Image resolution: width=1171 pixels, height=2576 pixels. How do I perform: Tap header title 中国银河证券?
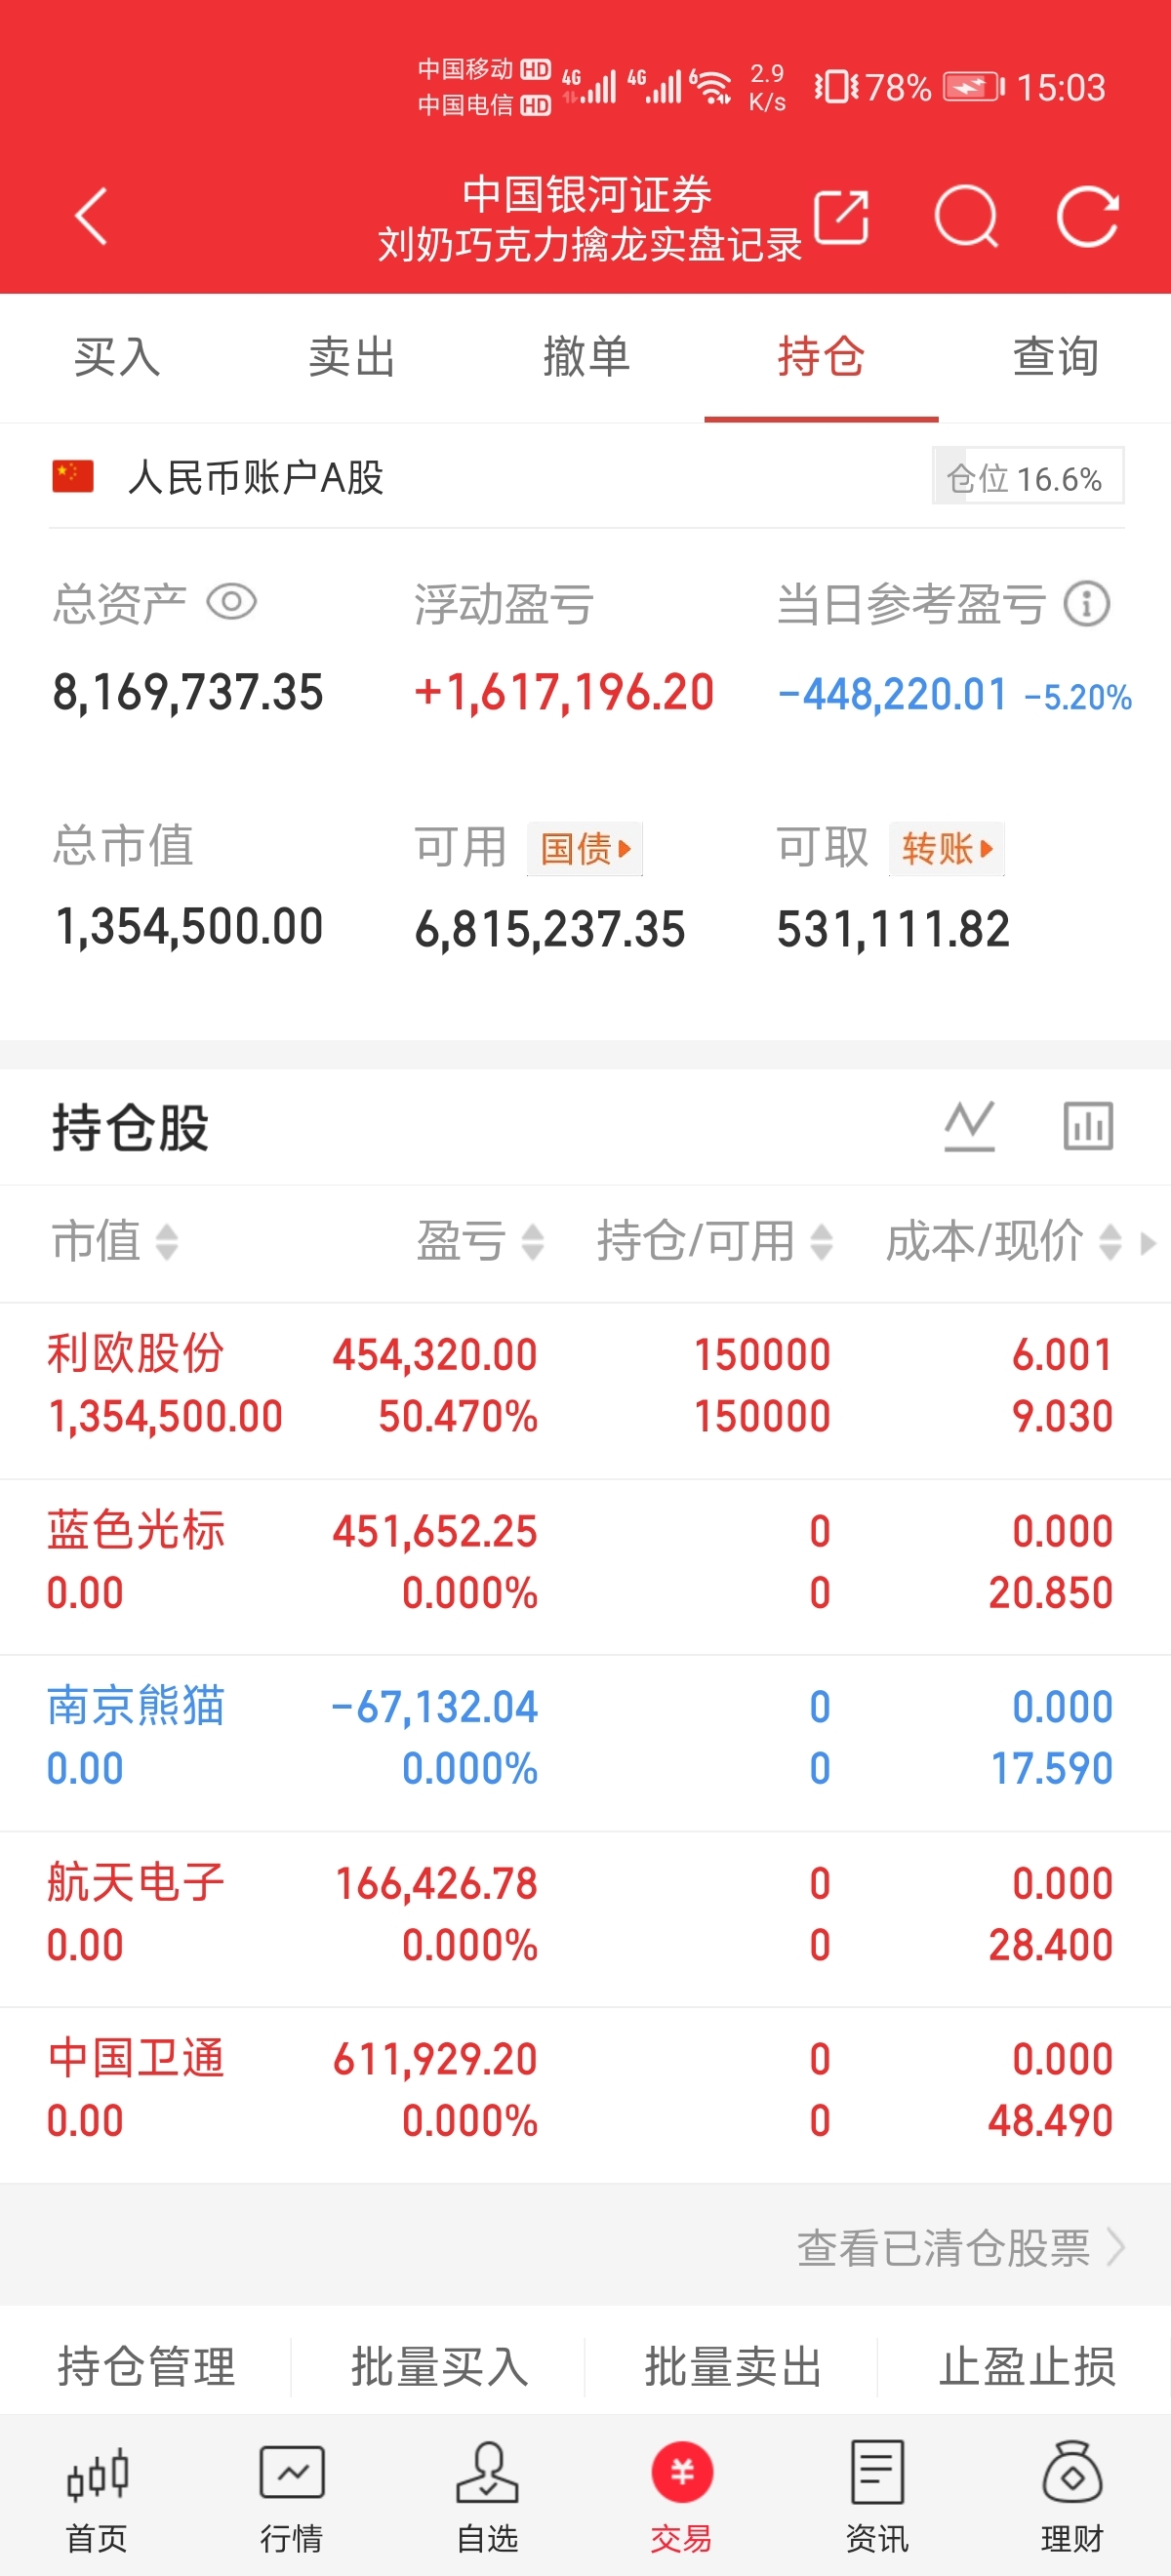(x=587, y=193)
